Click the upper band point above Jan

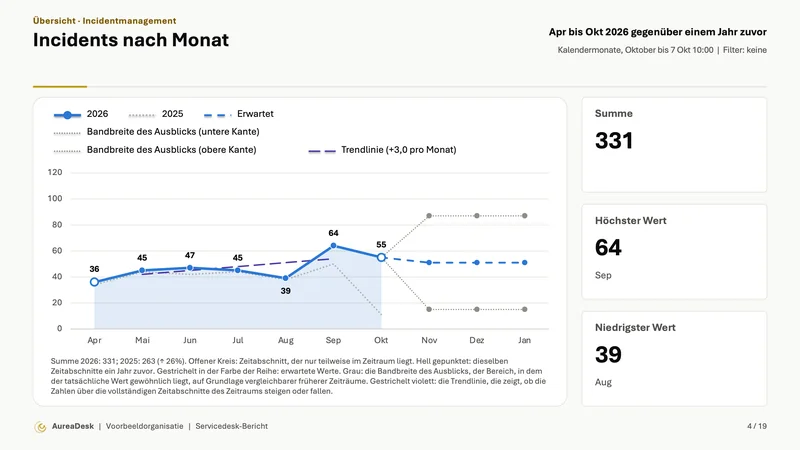pos(524,216)
